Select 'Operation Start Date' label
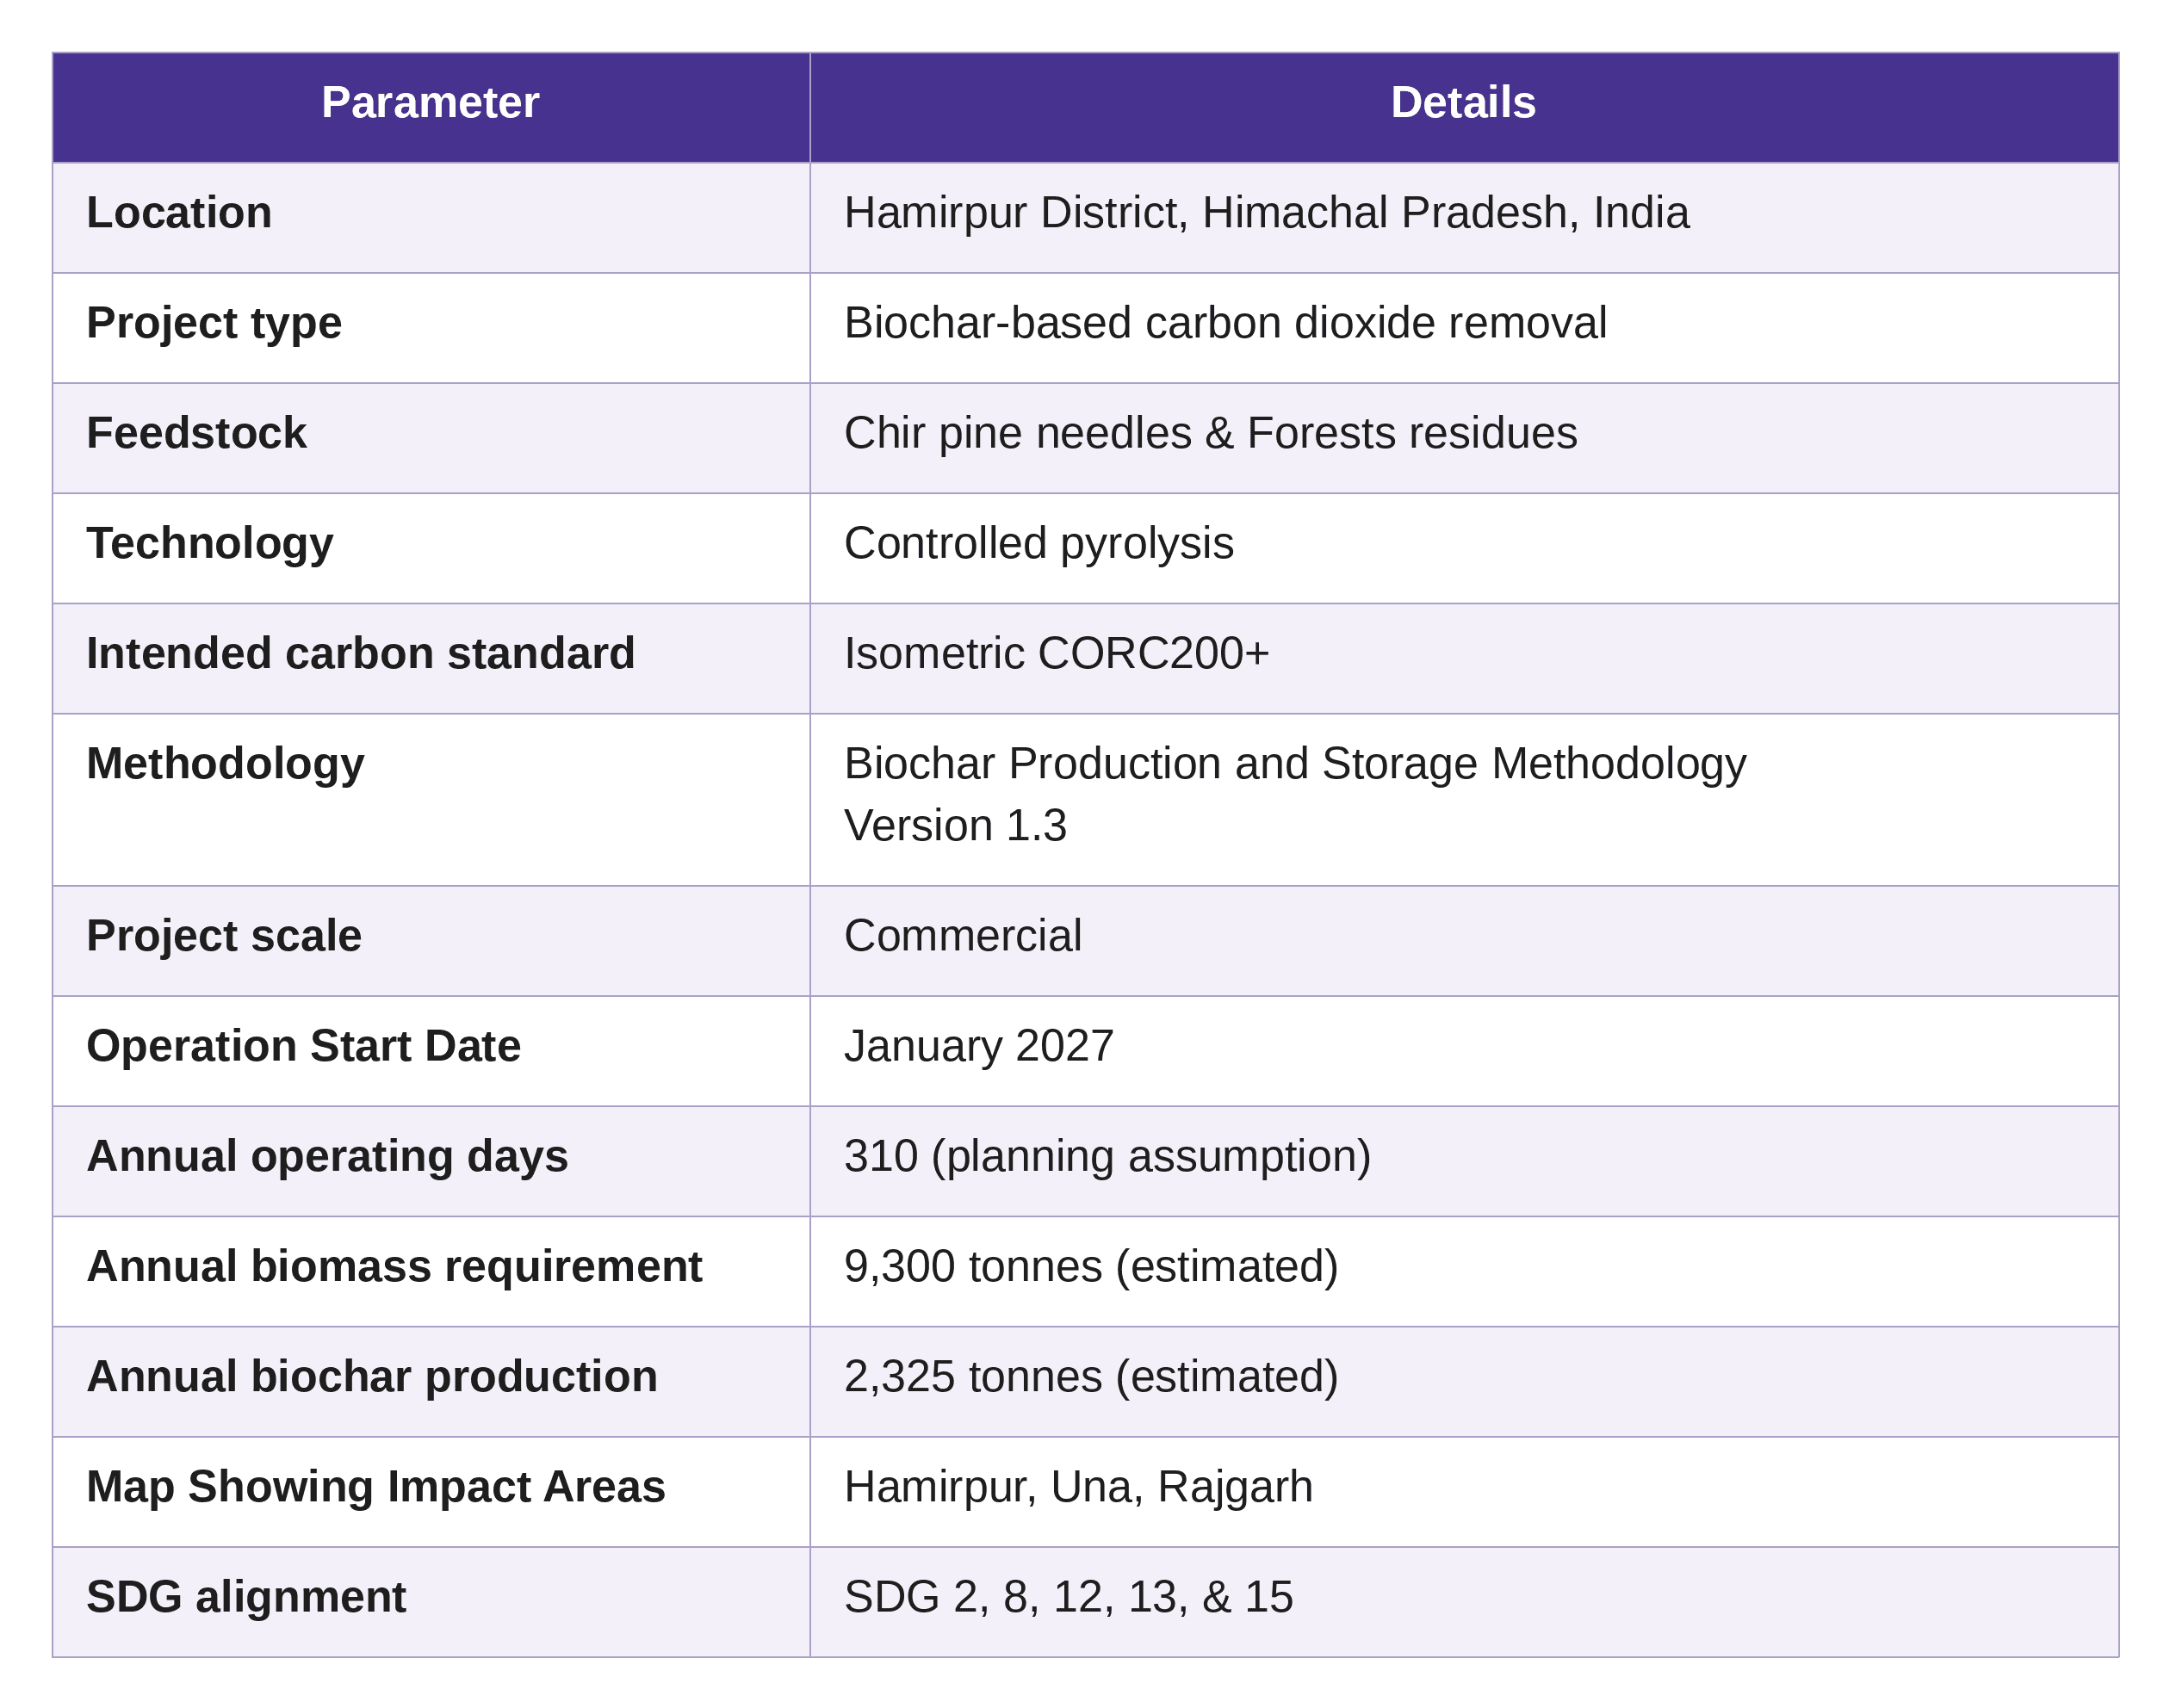This screenshot has width=2170, height=1708. [304, 1047]
